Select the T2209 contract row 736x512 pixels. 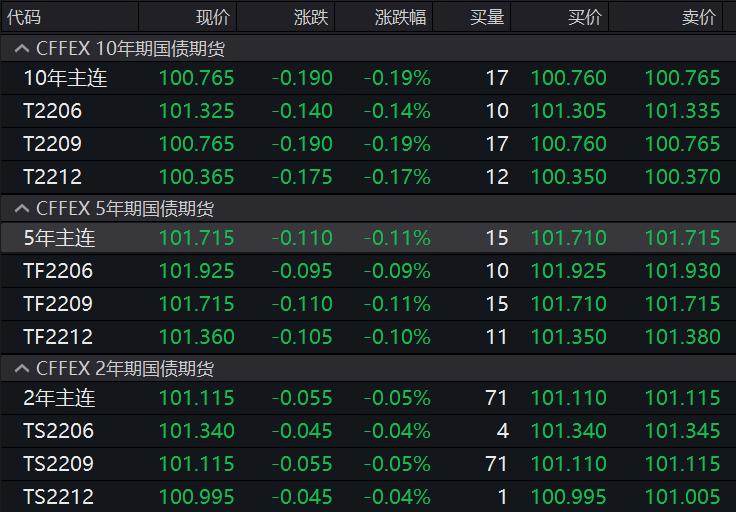[x=368, y=144]
